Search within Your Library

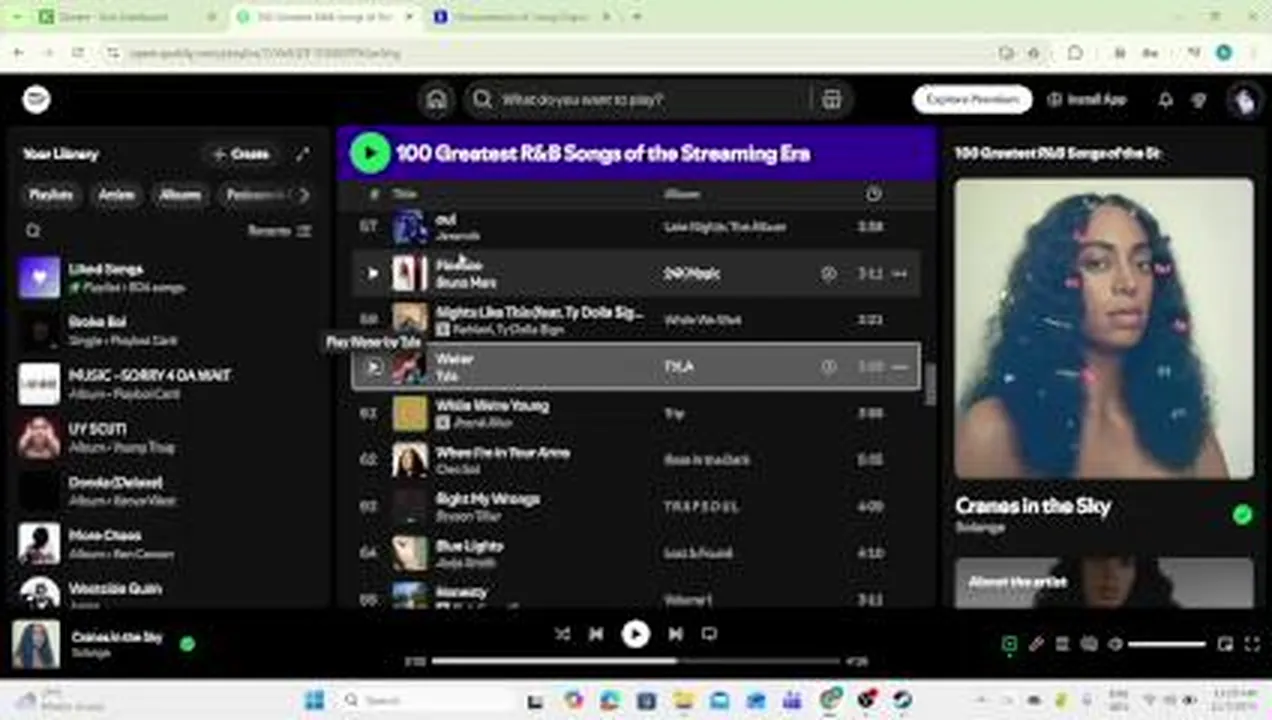click(x=33, y=231)
